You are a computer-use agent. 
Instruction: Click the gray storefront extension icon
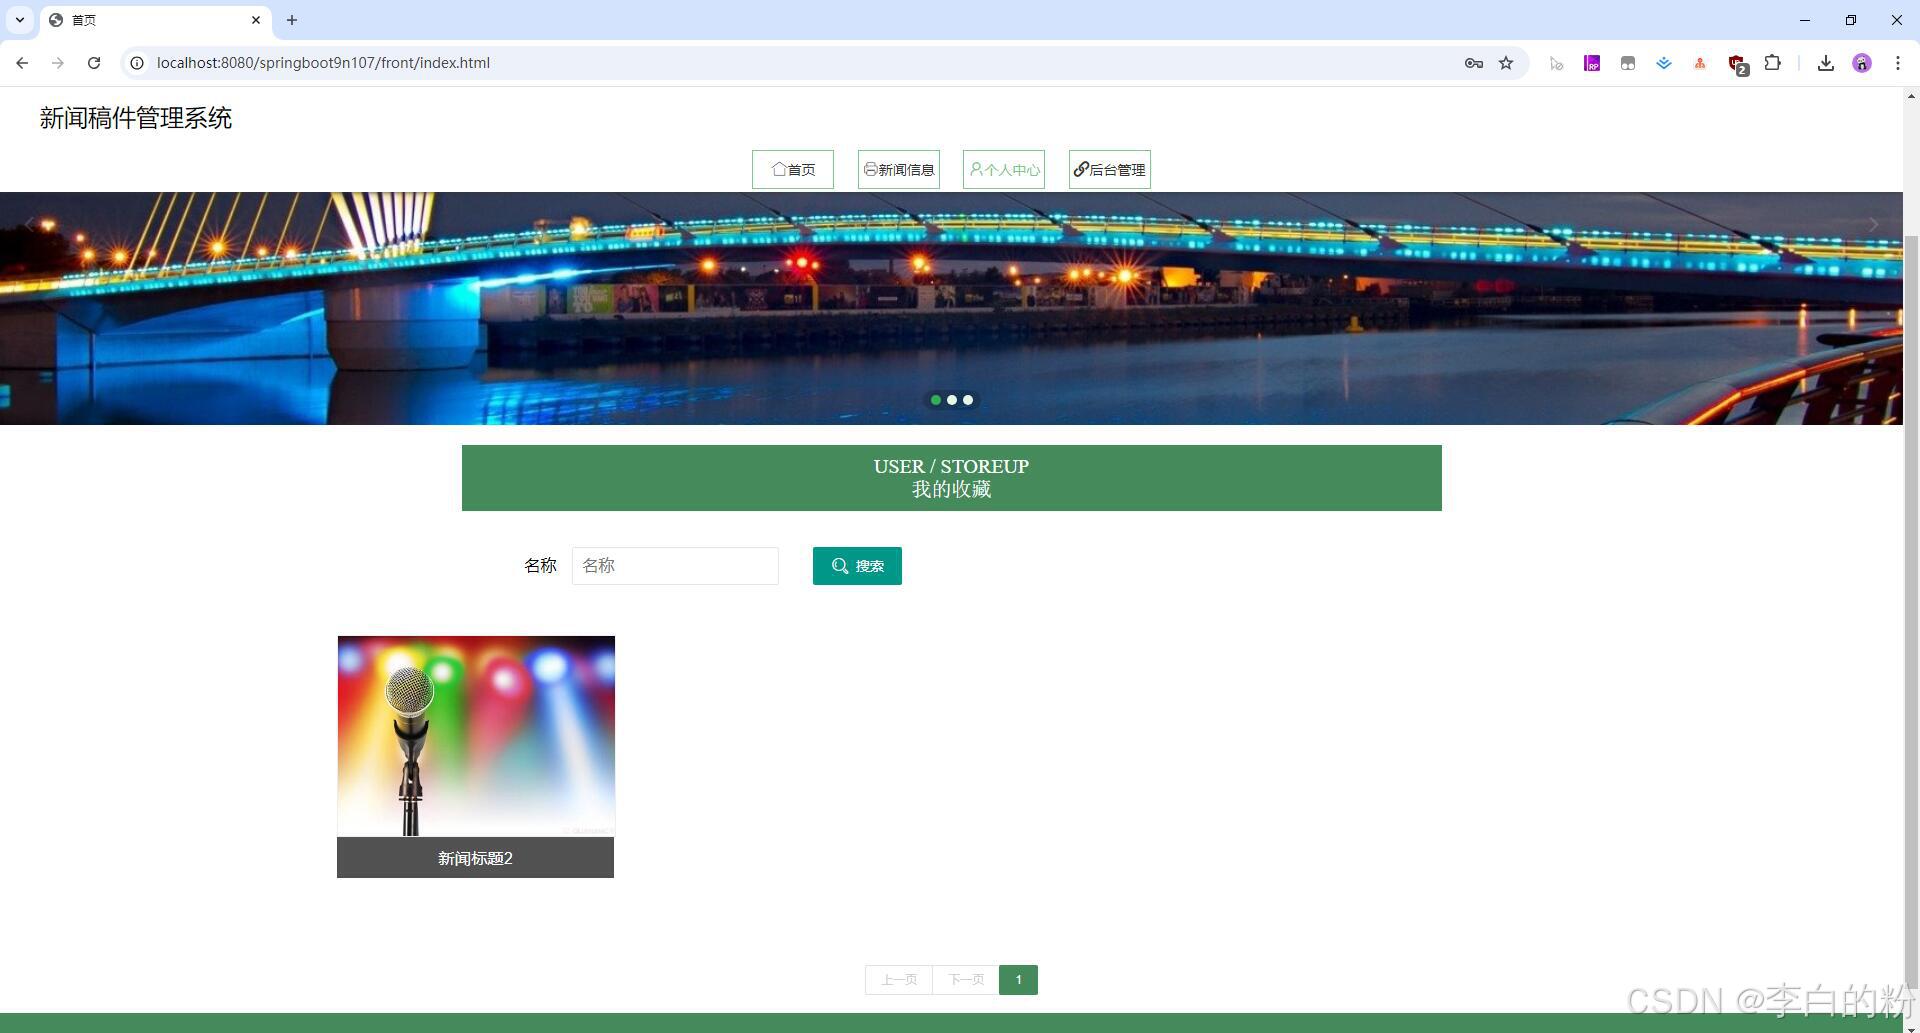[x=1628, y=63]
